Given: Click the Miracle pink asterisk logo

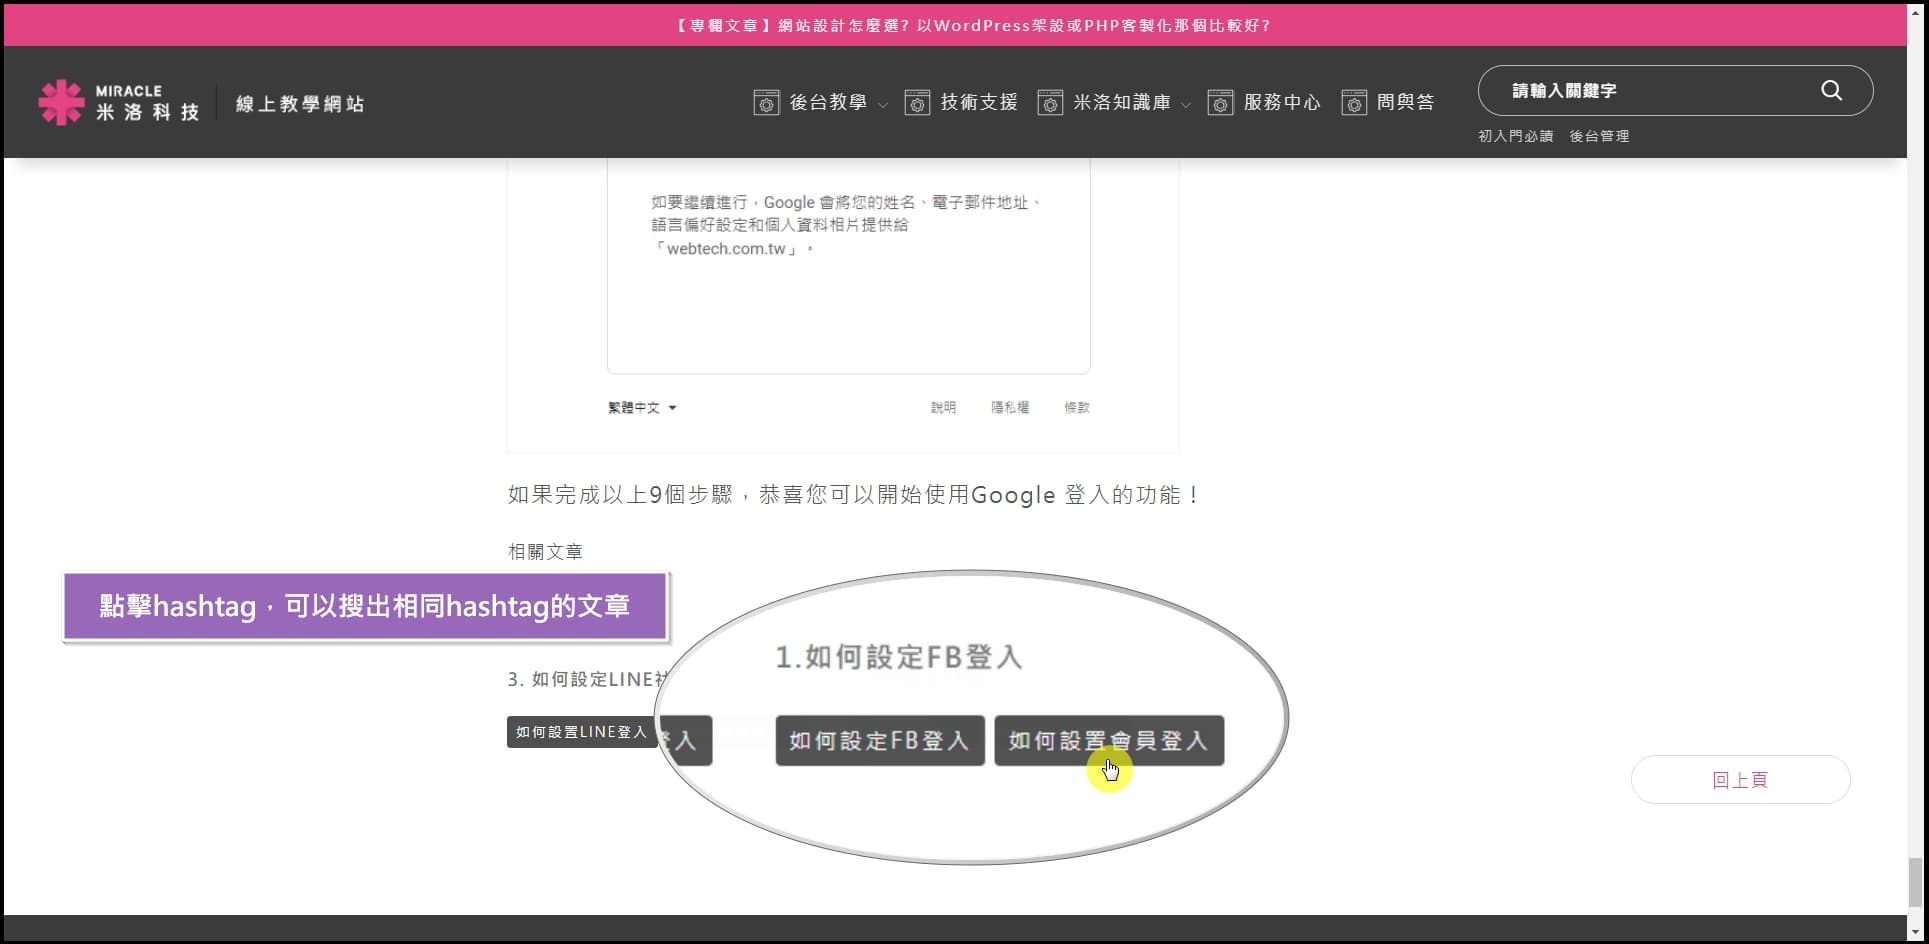Looking at the screenshot, I should tap(60, 102).
